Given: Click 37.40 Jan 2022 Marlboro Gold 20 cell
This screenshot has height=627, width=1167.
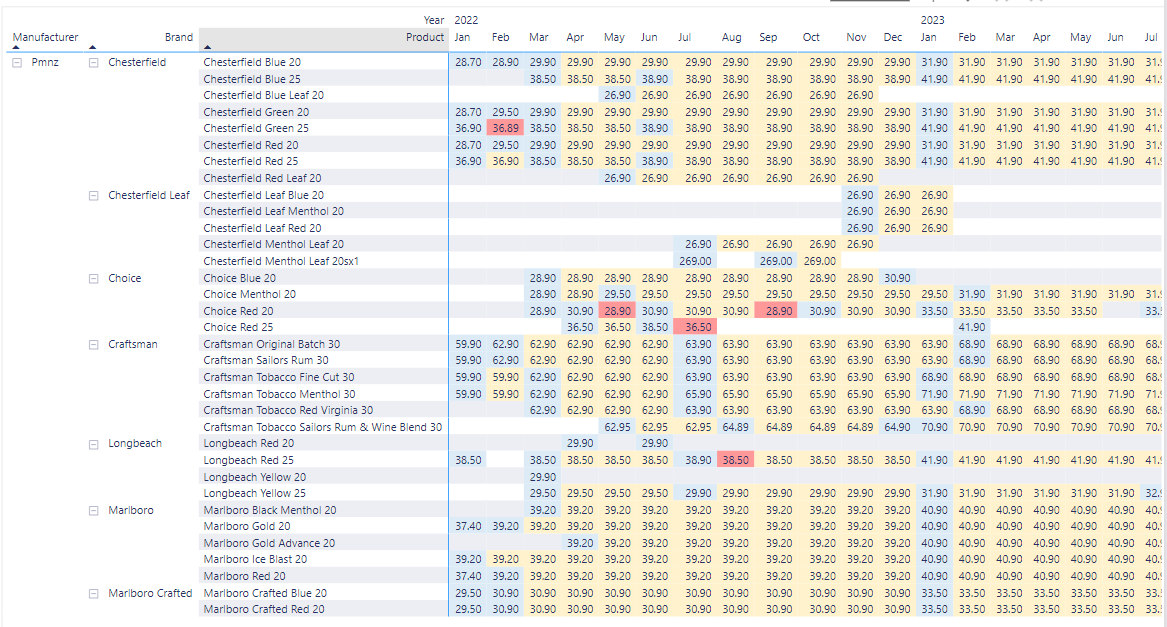Looking at the screenshot, I should (468, 526).
